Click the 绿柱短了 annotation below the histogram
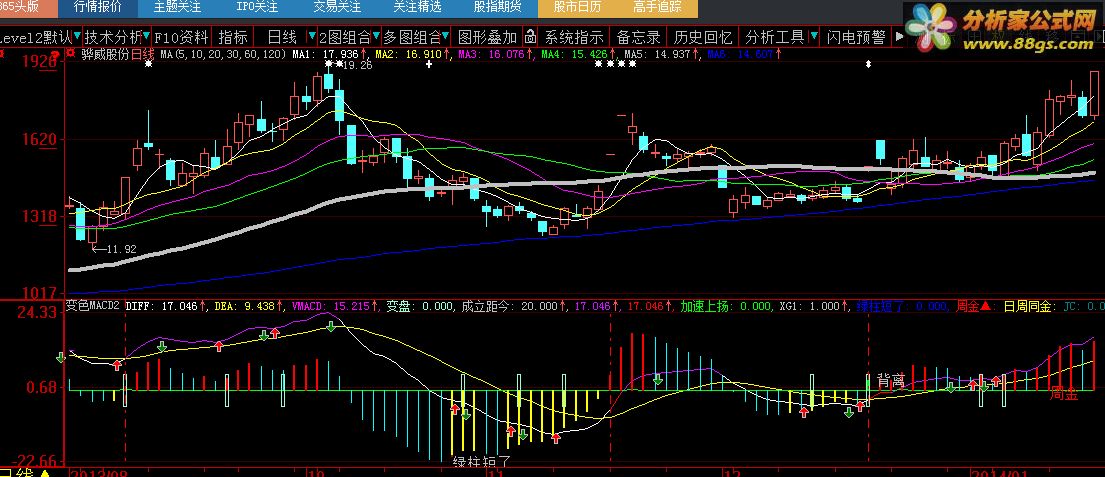1105x477 pixels. 481,462
